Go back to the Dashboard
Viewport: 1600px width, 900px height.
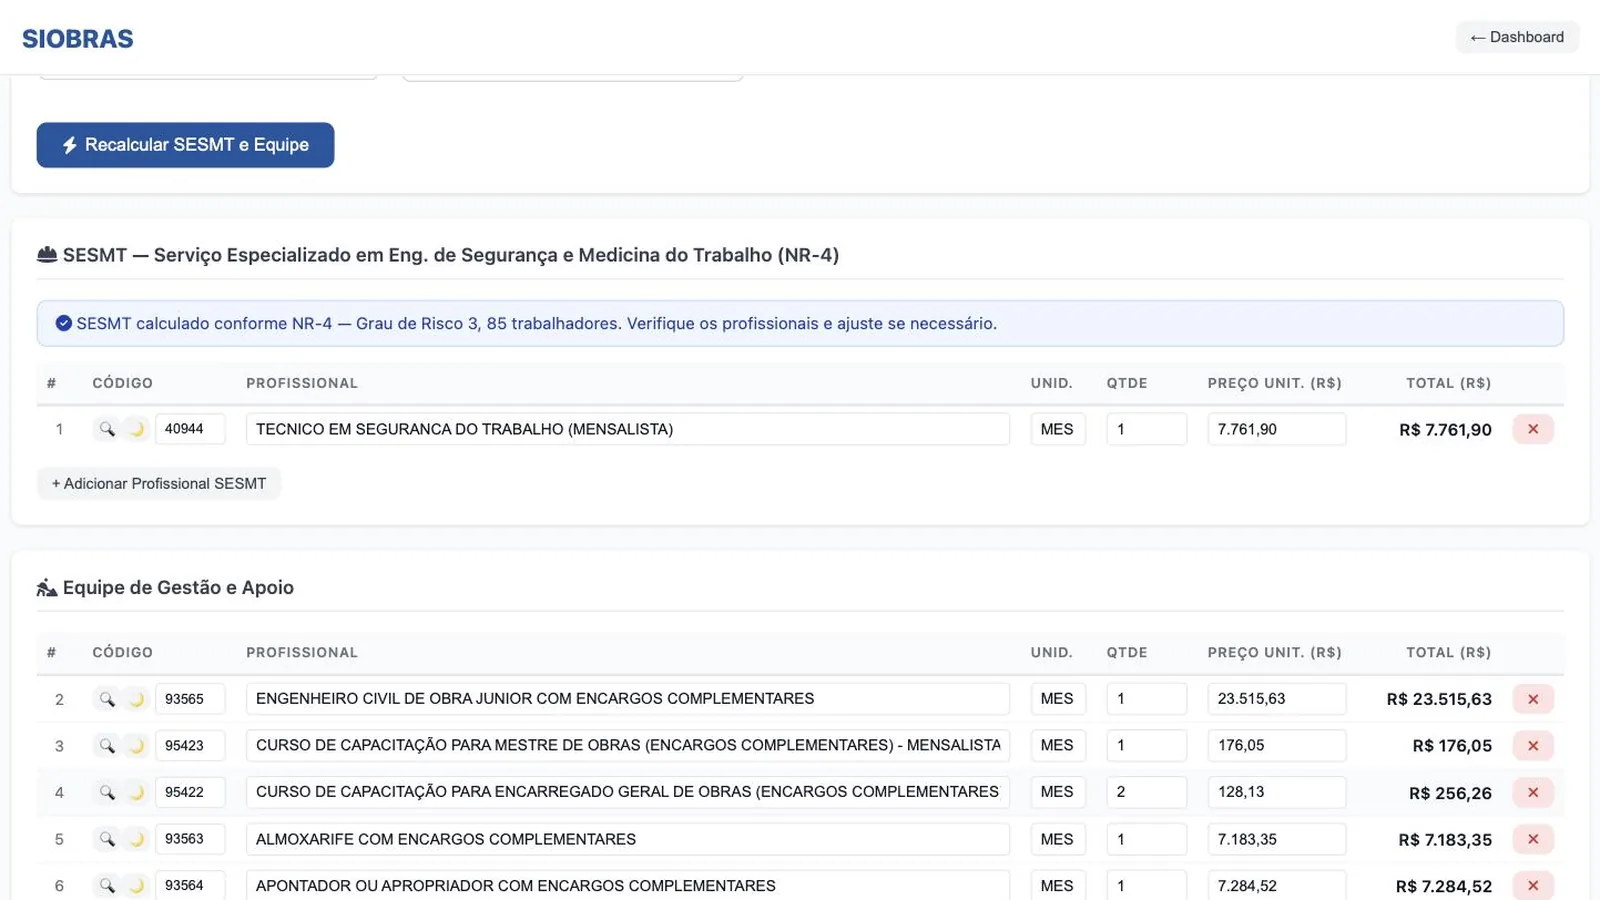(x=1517, y=37)
